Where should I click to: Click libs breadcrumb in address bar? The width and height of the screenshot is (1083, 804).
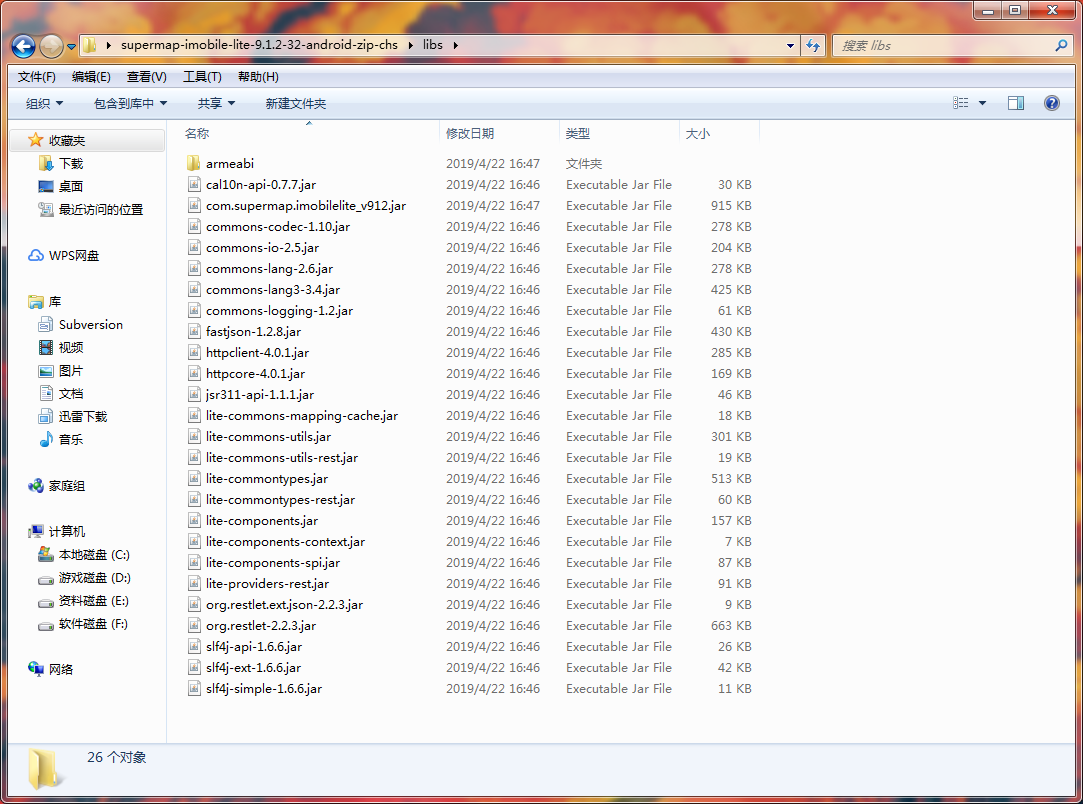(432, 45)
